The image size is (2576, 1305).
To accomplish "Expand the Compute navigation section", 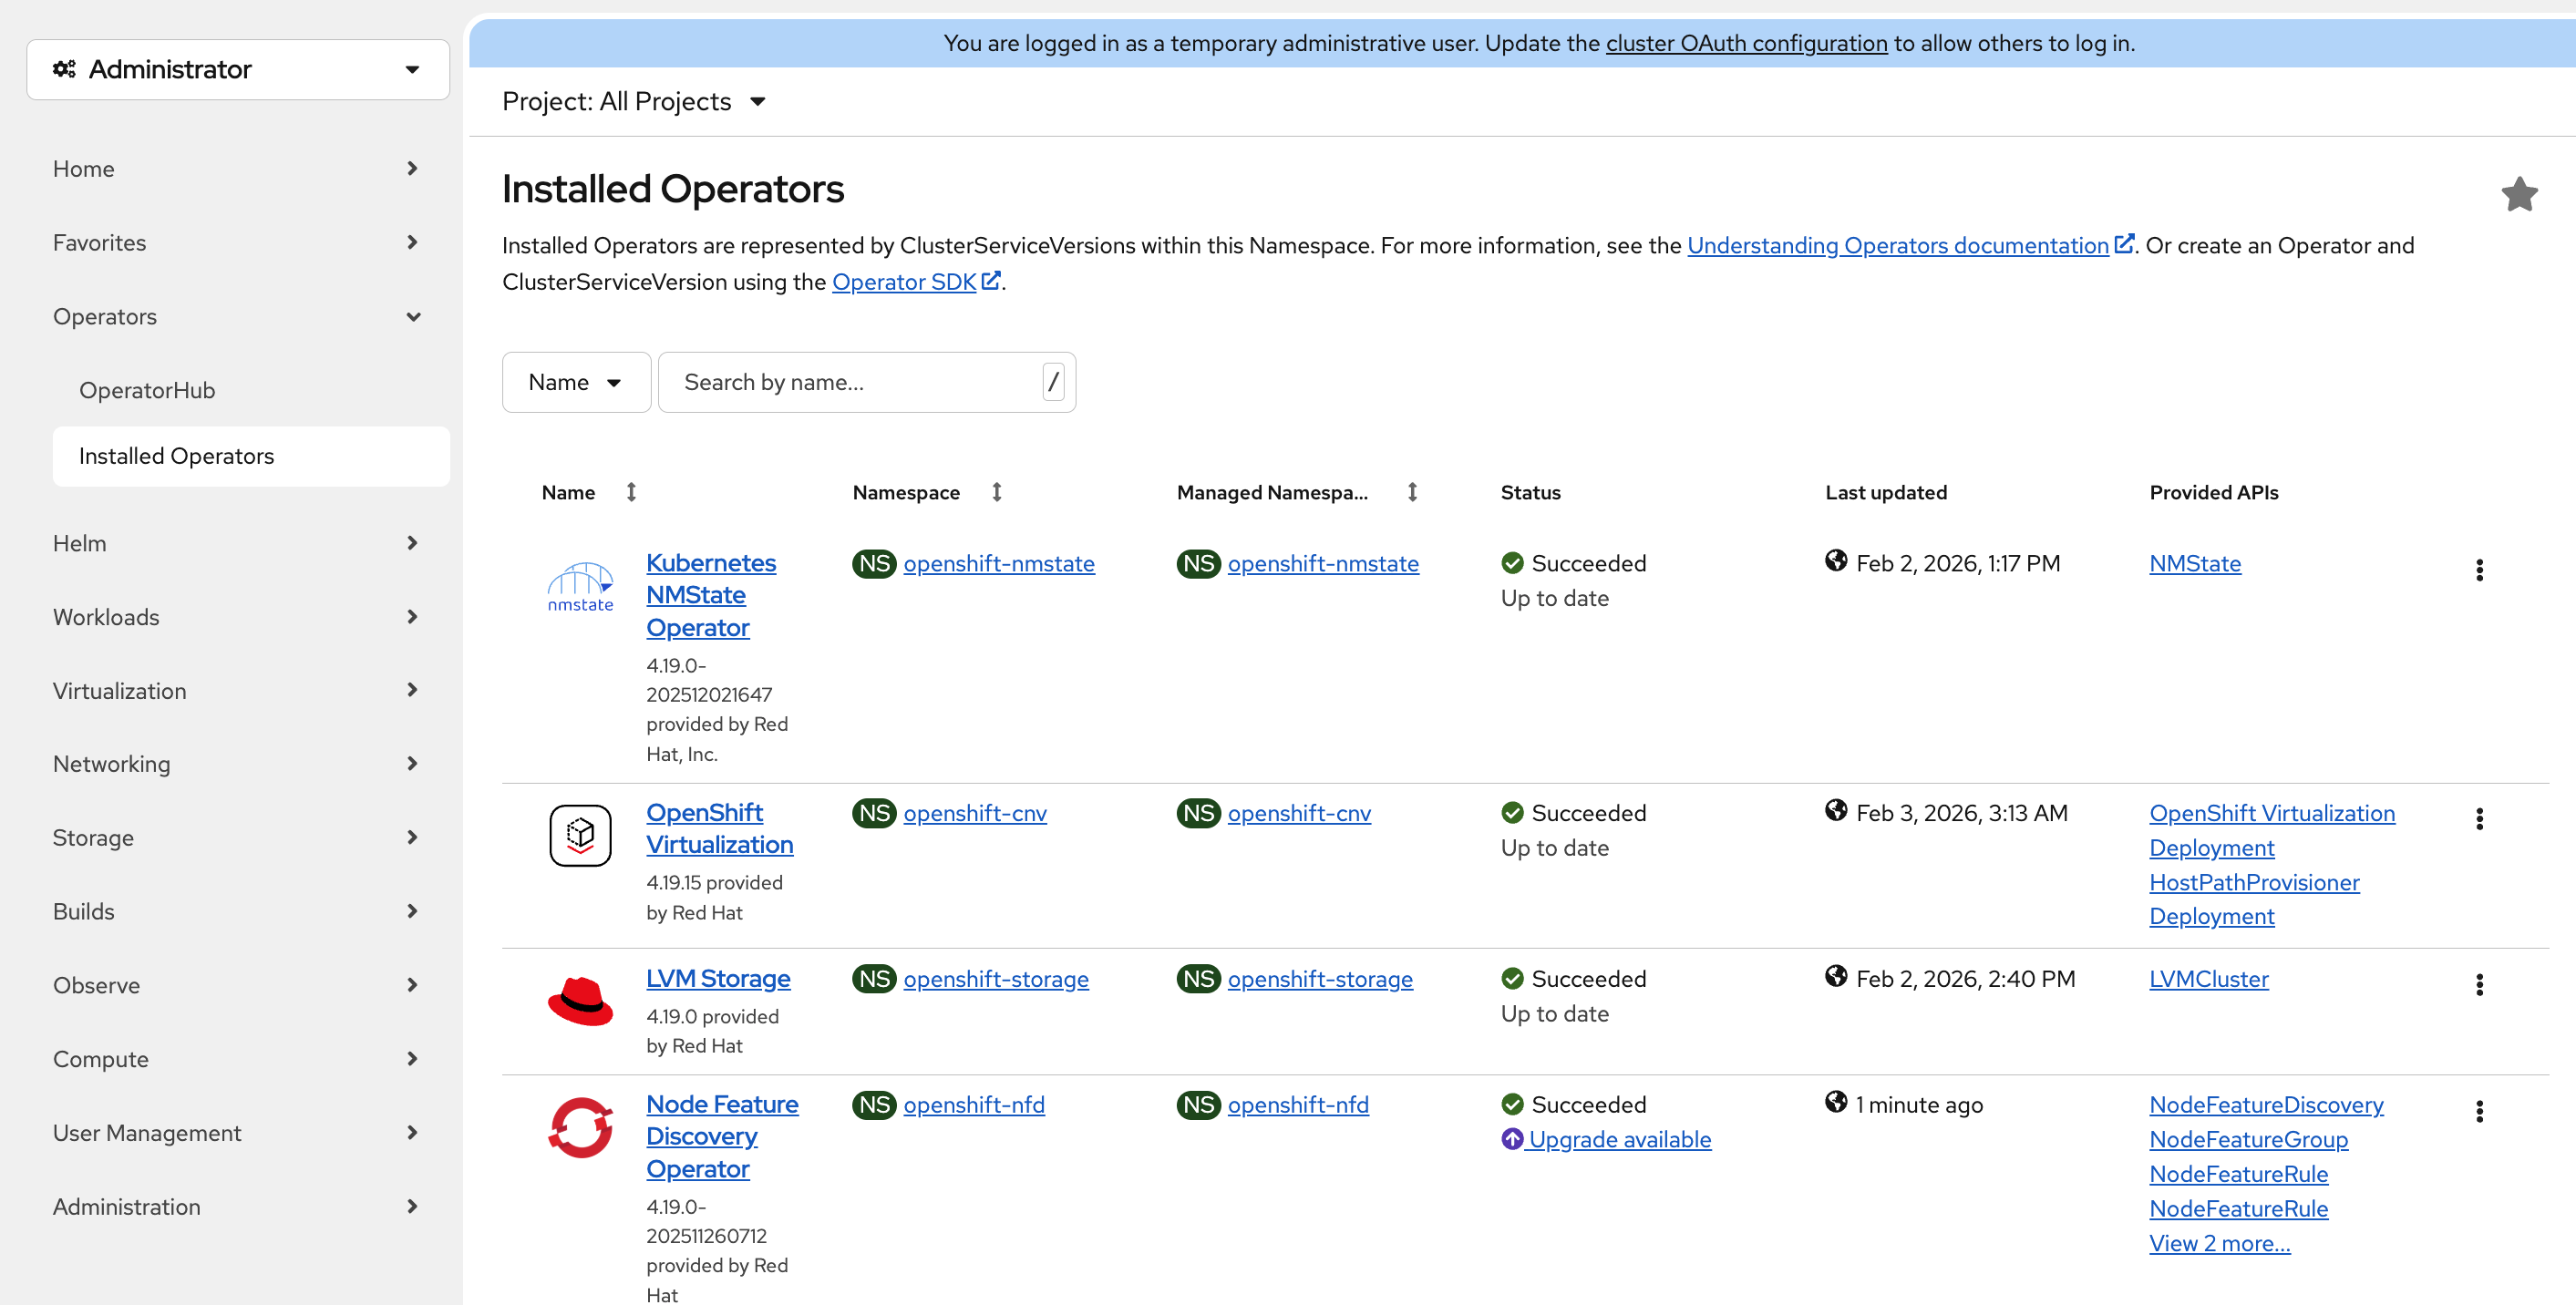I will 238,1059.
